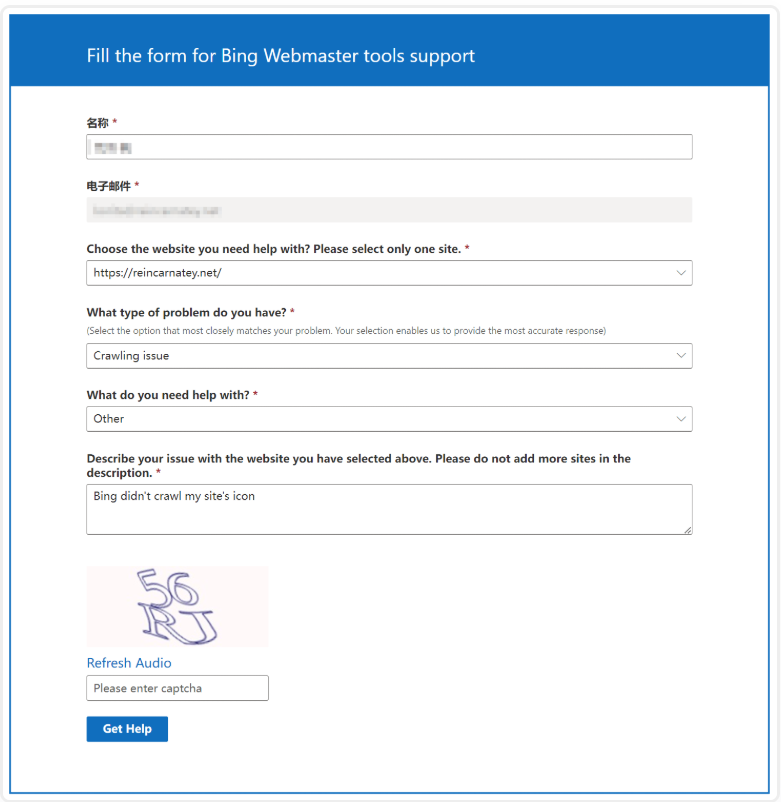Image resolution: width=781 pixels, height=802 pixels.
Task: Click the 'What do you need help with?' label
Action: [x=167, y=395]
